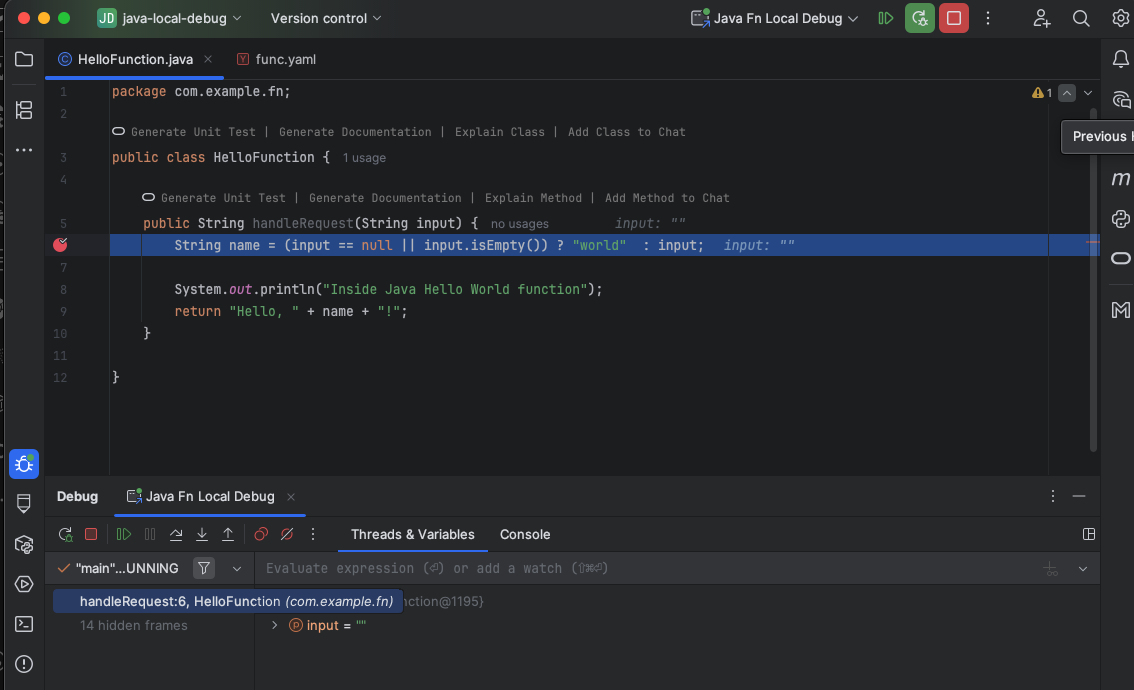Viewport: 1134px width, 690px height.
Task: Click the Step Into button
Action: point(202,534)
